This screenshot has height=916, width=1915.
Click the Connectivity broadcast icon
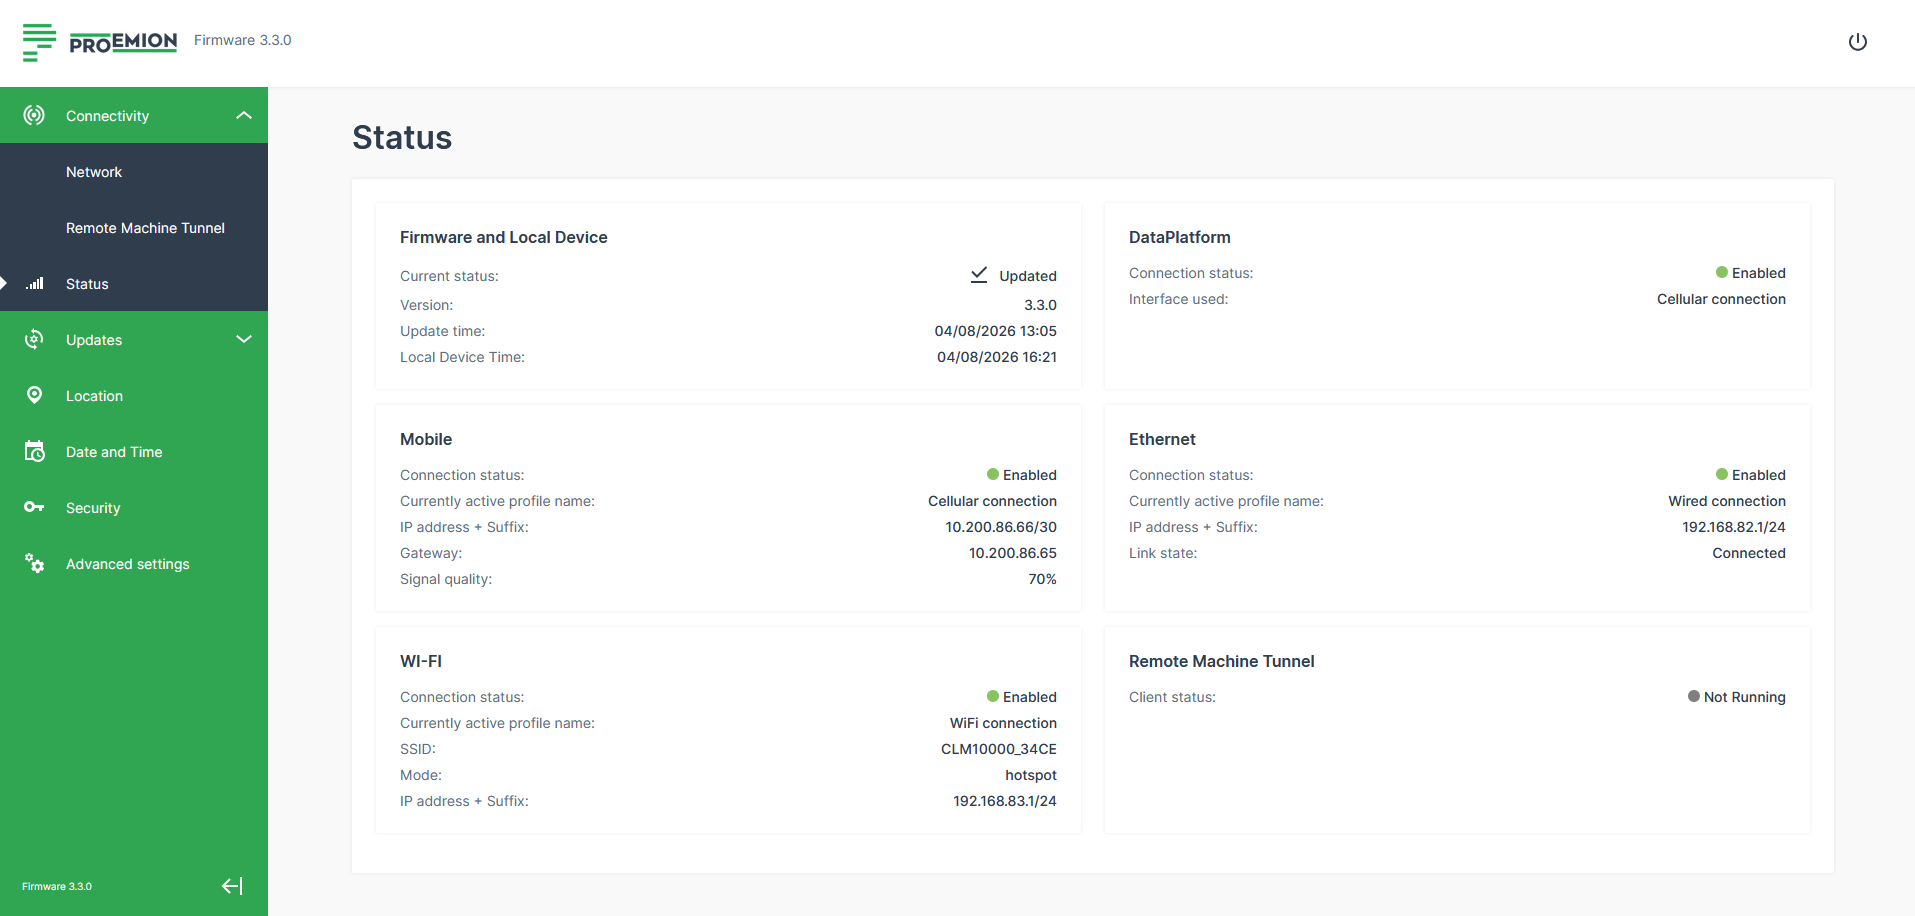[34, 115]
